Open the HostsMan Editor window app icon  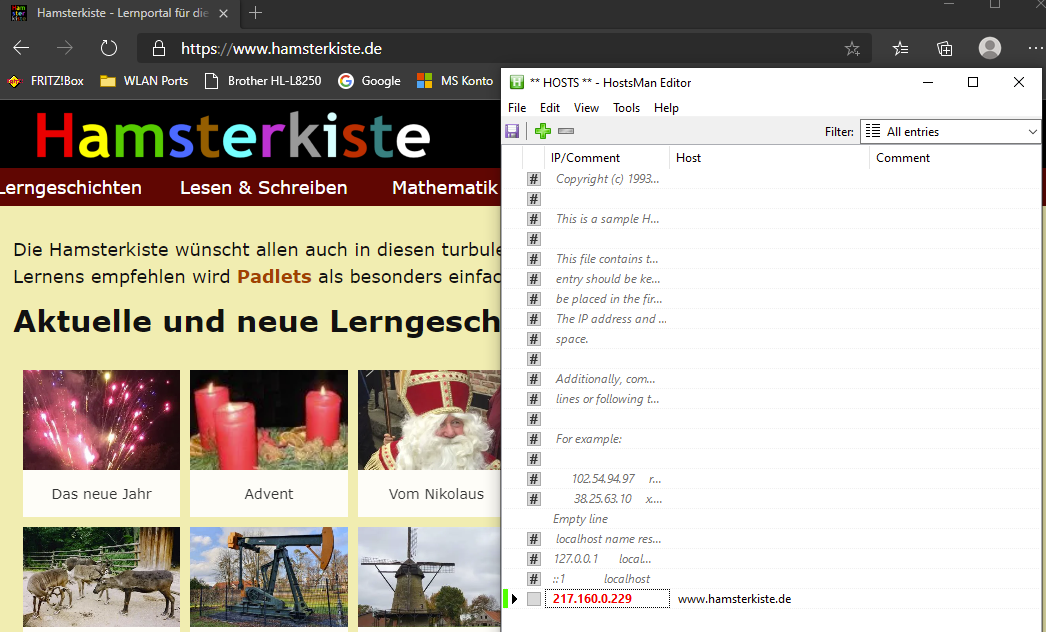pos(516,82)
